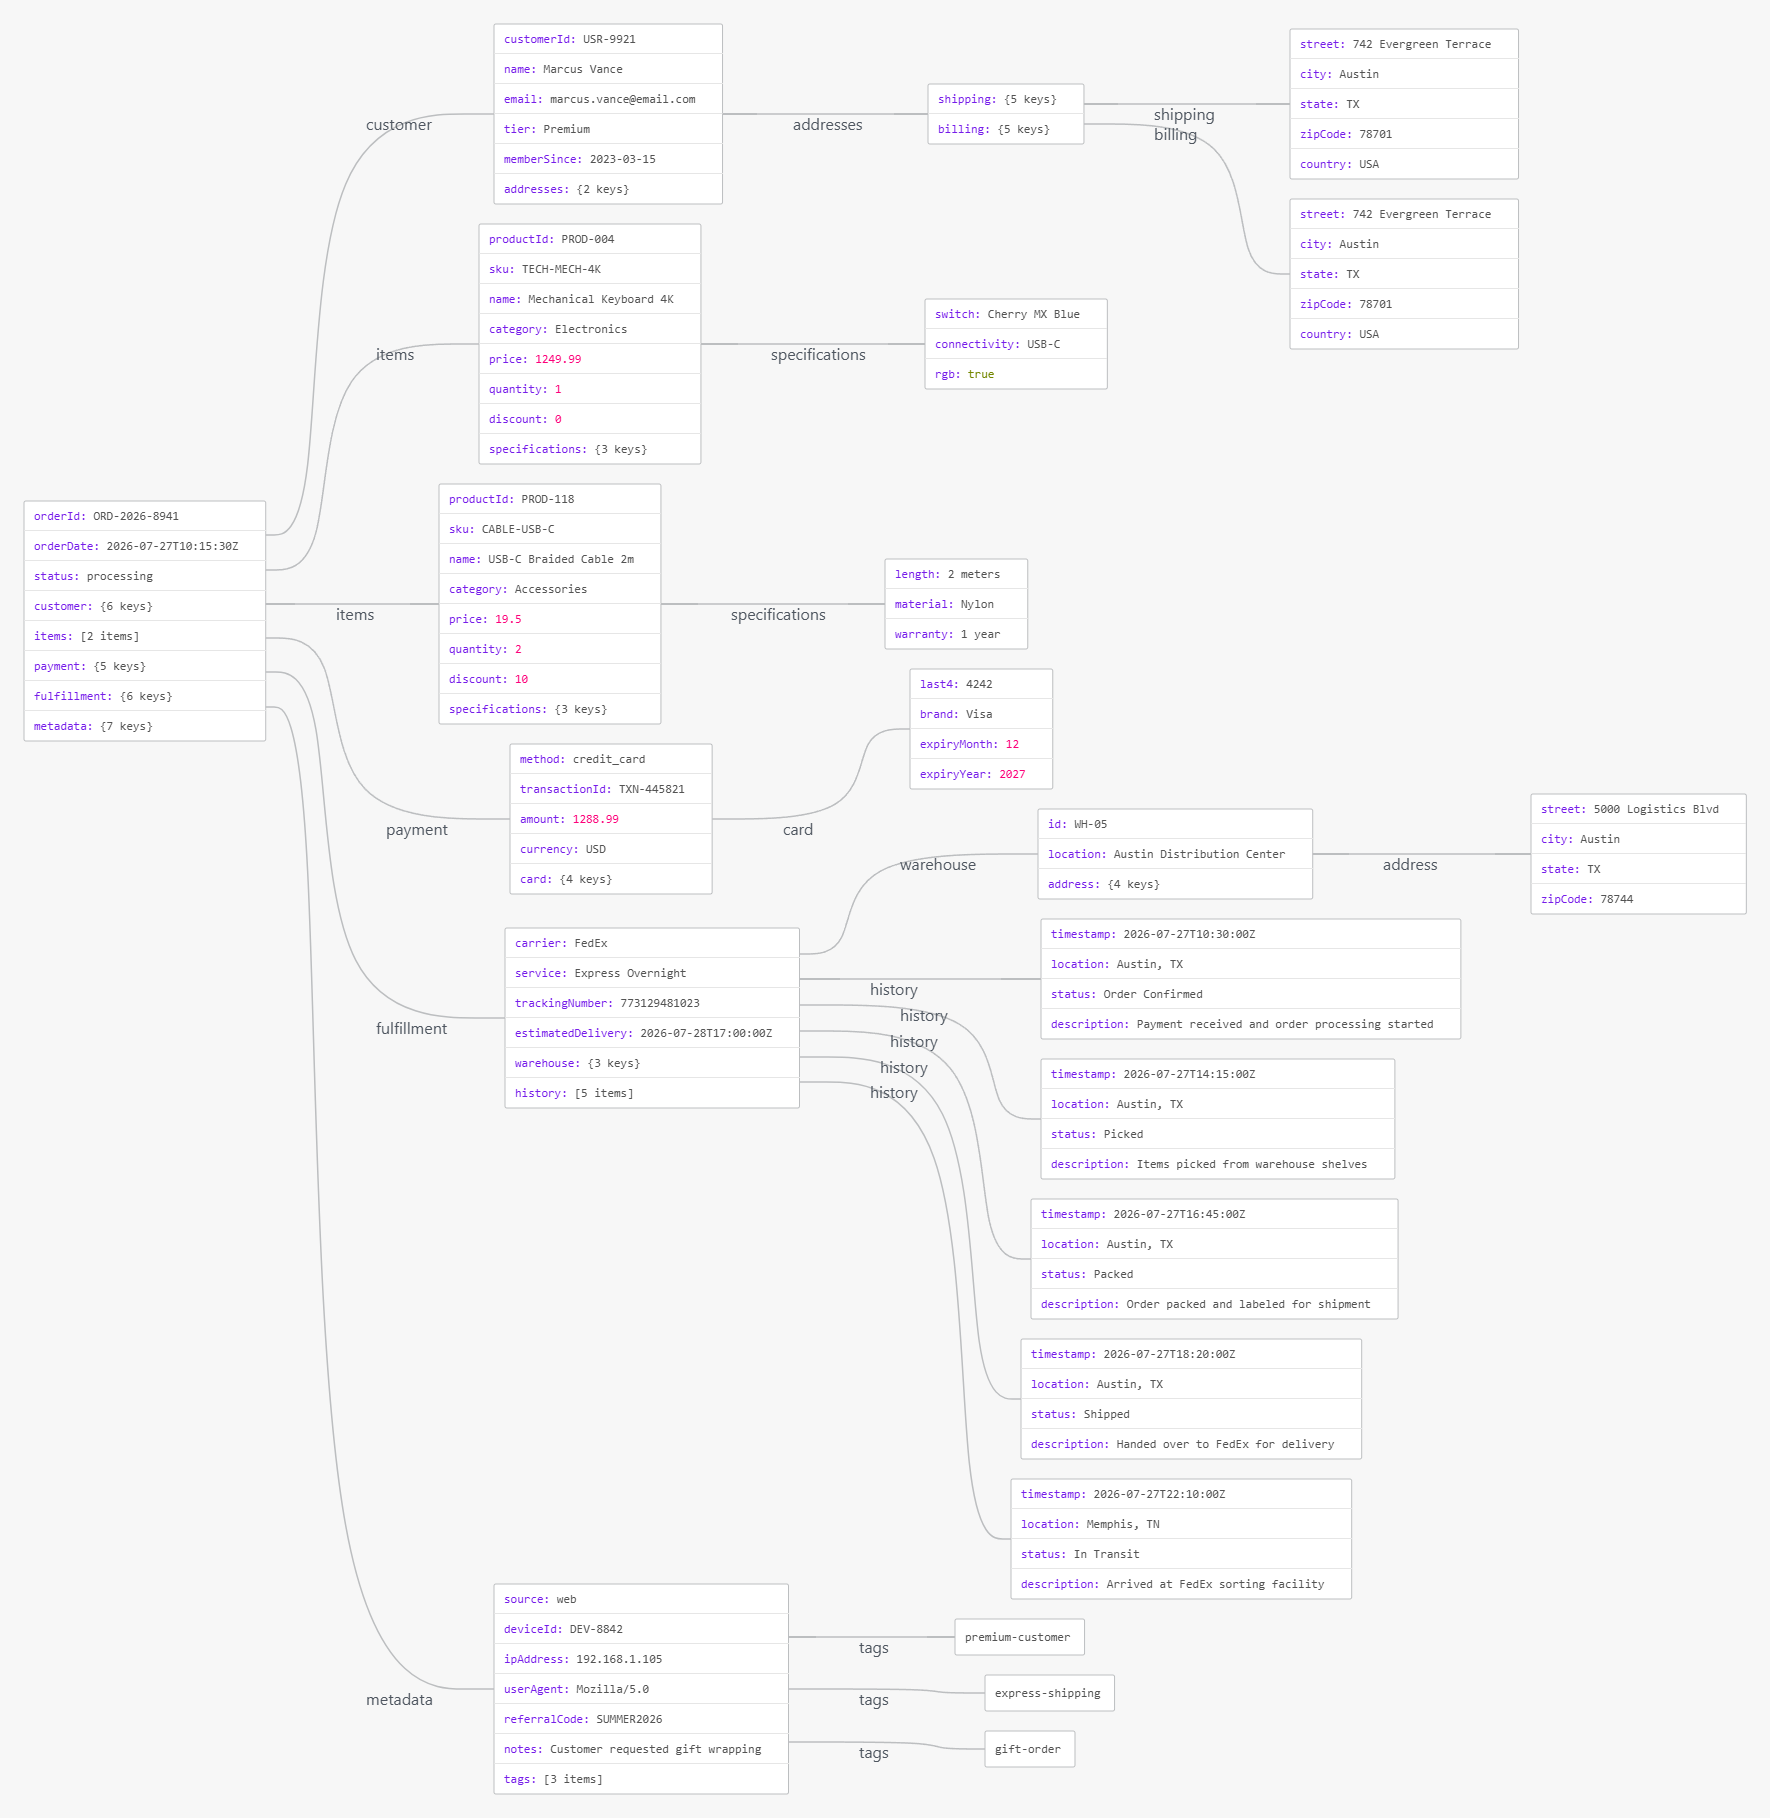Viewport: 1770px width, 1818px height.
Task: Click switch: Cherry MX Blue row
Action: (x=1016, y=314)
